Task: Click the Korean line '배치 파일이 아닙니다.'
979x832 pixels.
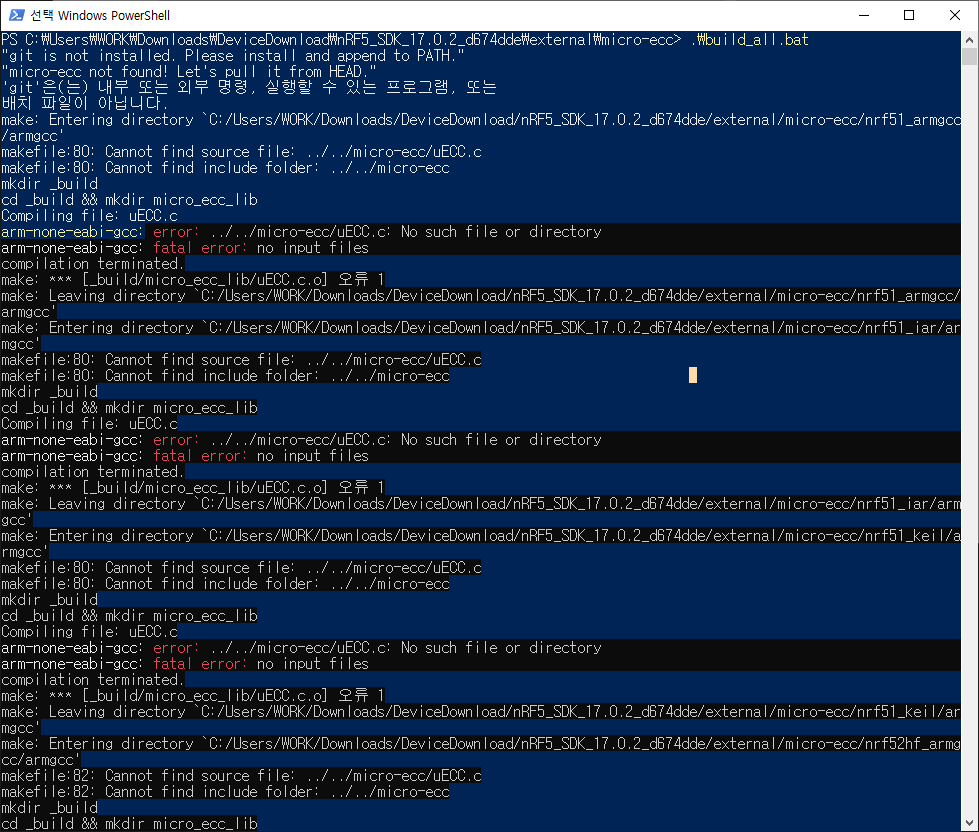Action: (x=84, y=104)
